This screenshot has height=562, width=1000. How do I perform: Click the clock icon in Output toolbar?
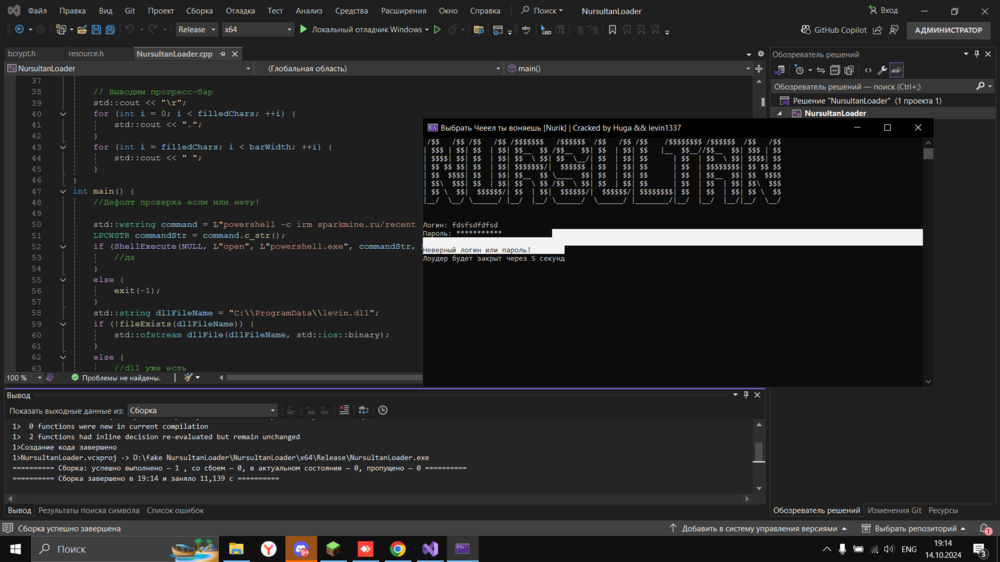(x=383, y=410)
